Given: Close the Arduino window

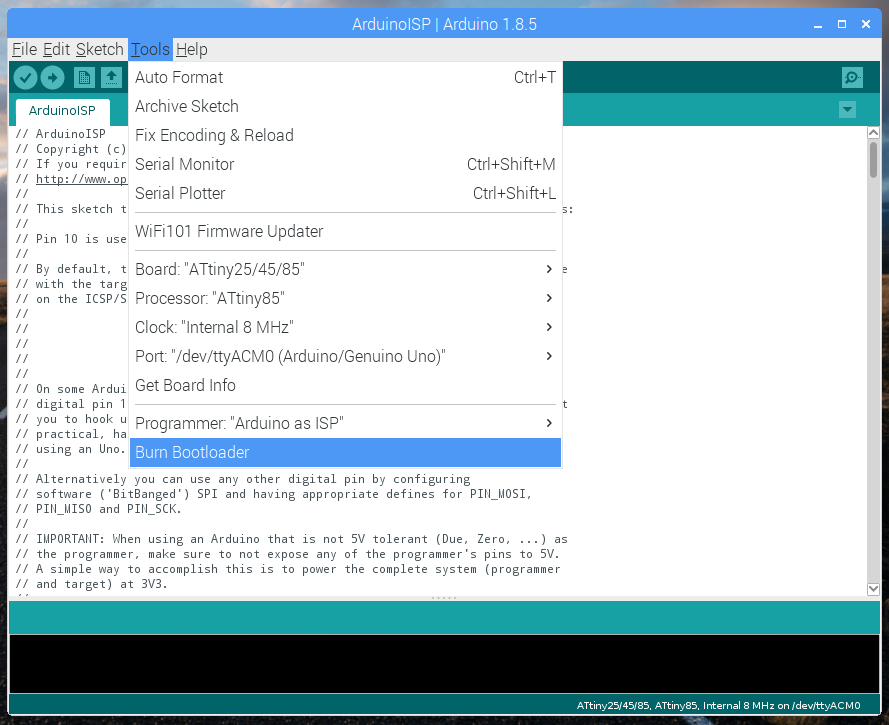Looking at the screenshot, I should (x=866, y=24).
